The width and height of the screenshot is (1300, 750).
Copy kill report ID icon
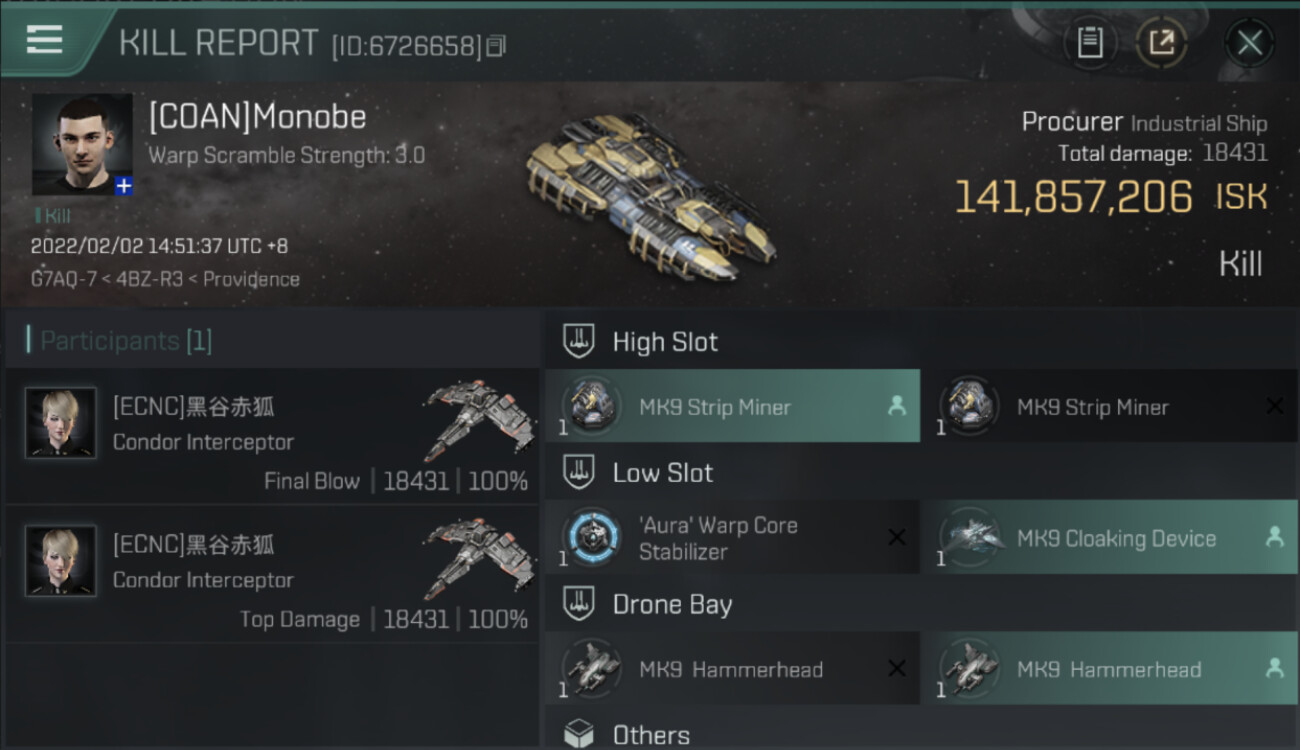(497, 45)
